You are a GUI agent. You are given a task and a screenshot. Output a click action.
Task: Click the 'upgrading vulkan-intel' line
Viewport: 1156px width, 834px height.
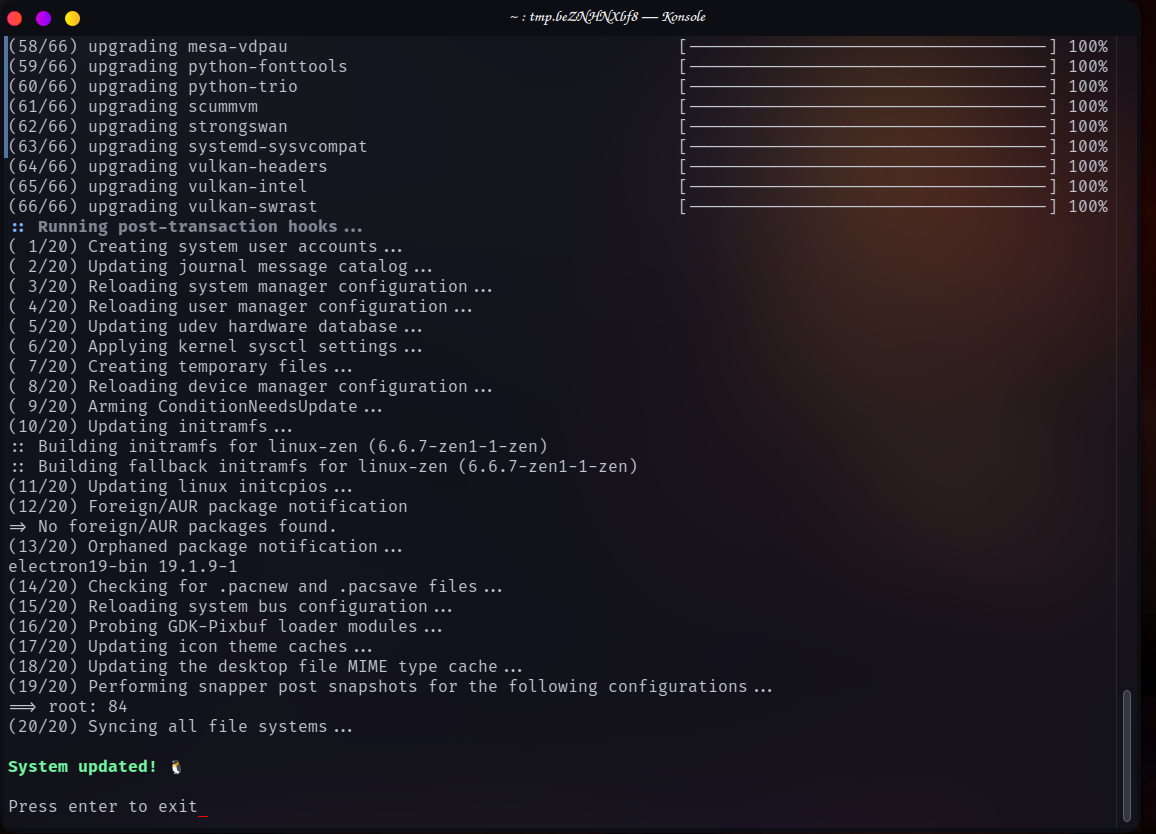click(158, 186)
